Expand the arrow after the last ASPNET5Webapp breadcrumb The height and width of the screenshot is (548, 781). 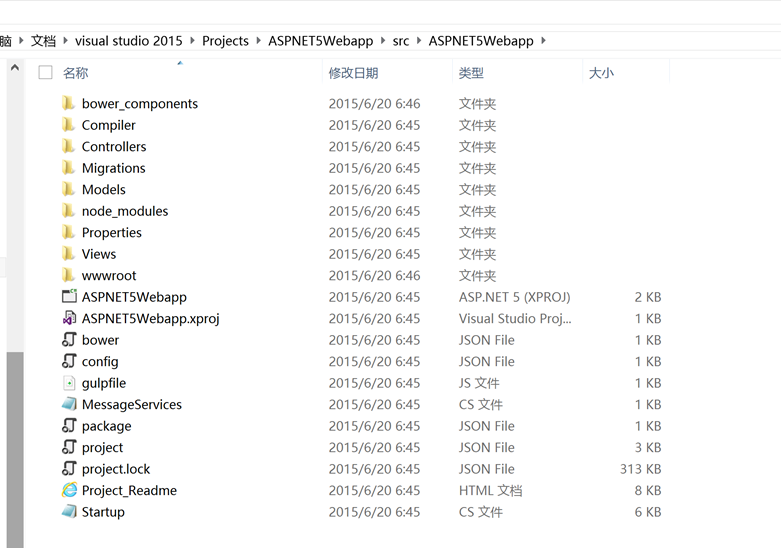(x=543, y=40)
